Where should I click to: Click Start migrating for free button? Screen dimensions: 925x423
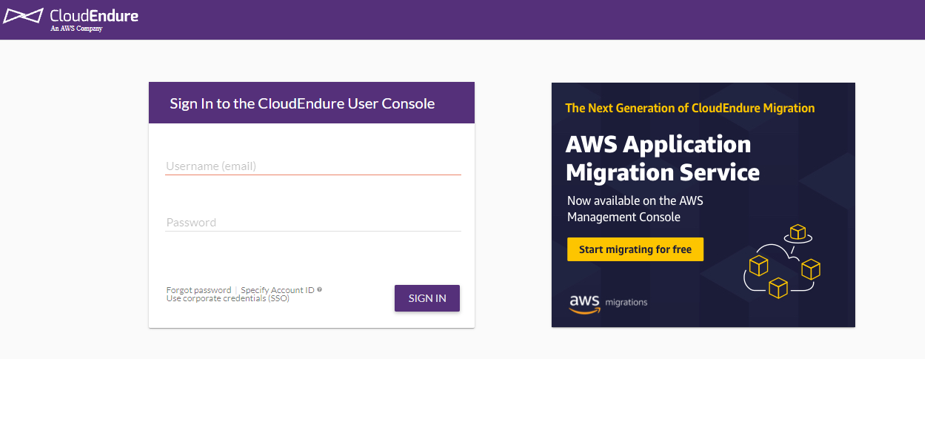click(635, 250)
